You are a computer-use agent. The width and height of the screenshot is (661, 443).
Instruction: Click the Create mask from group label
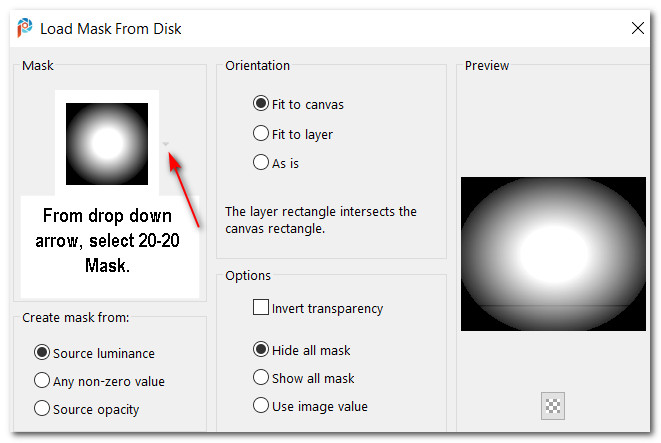pos(76,317)
